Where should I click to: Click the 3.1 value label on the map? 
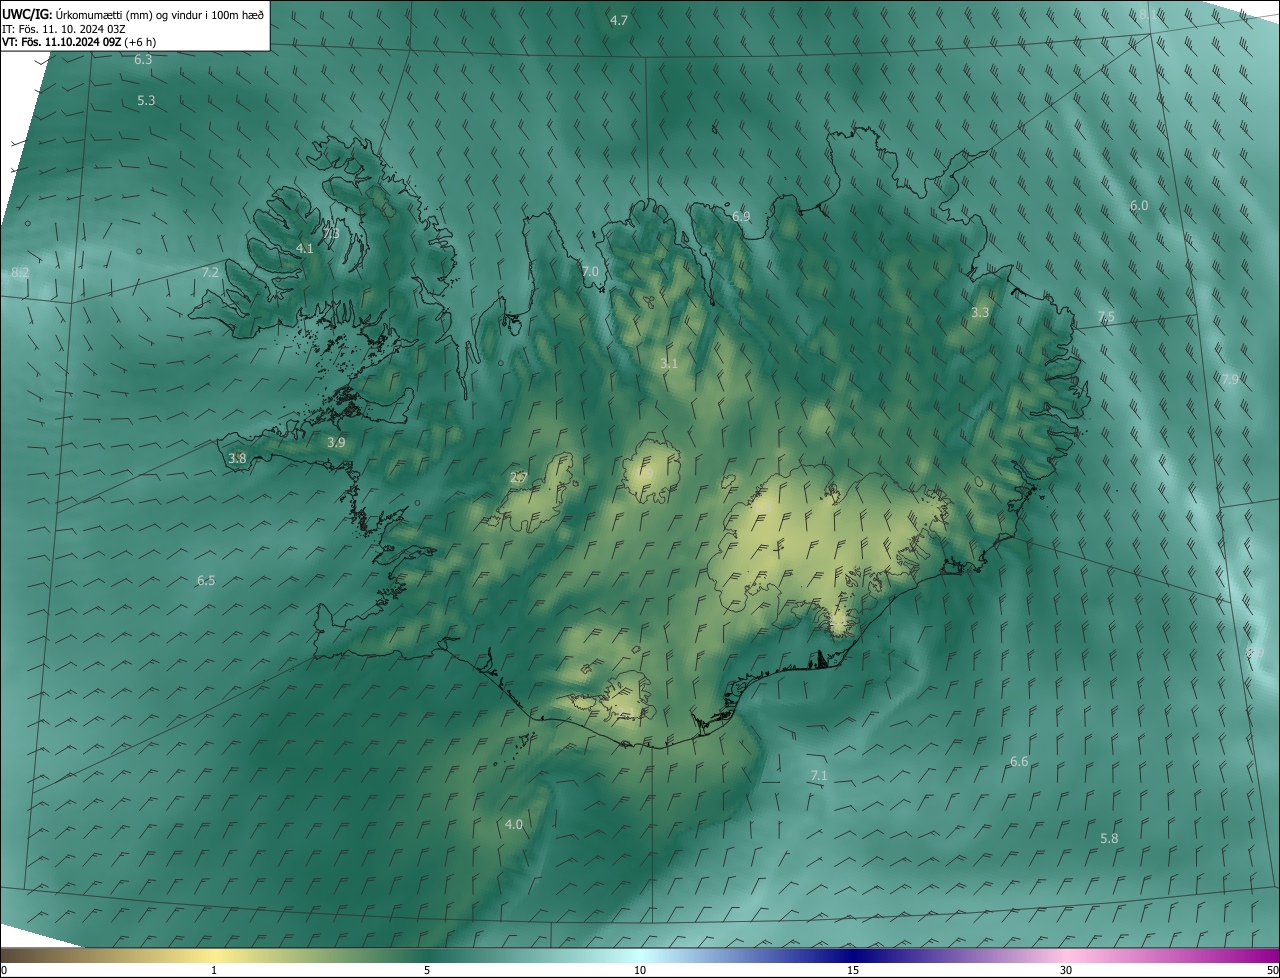pyautogui.click(x=669, y=364)
